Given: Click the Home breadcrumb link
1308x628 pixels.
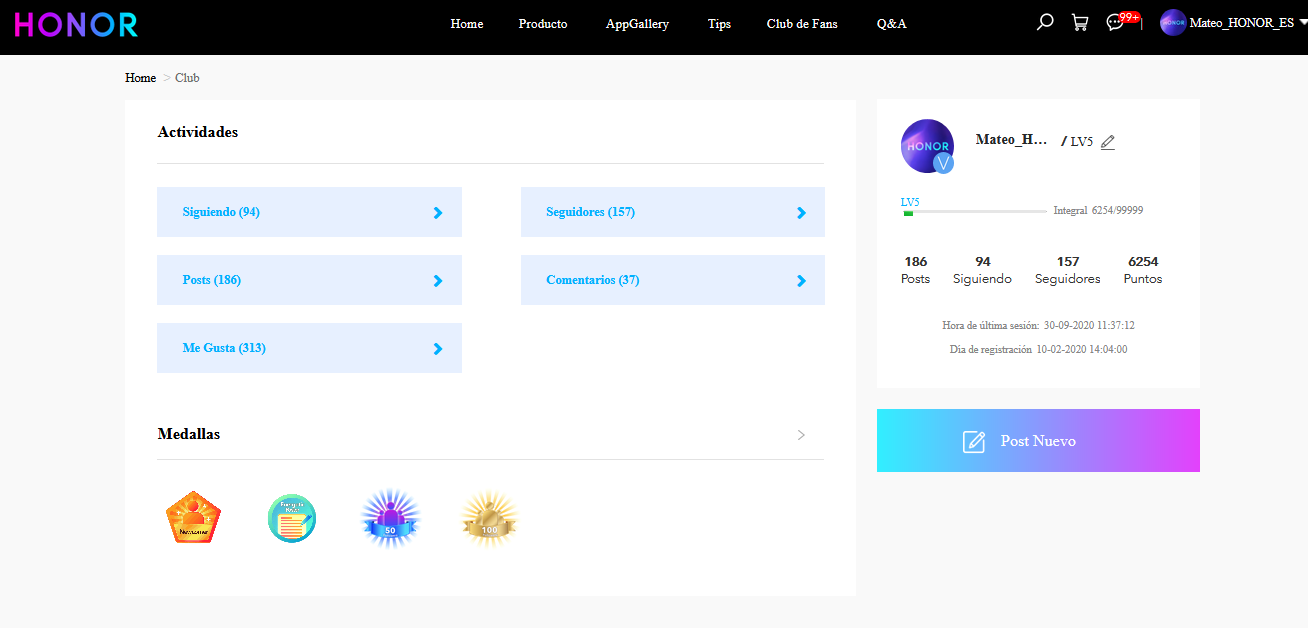Looking at the screenshot, I should tap(140, 78).
